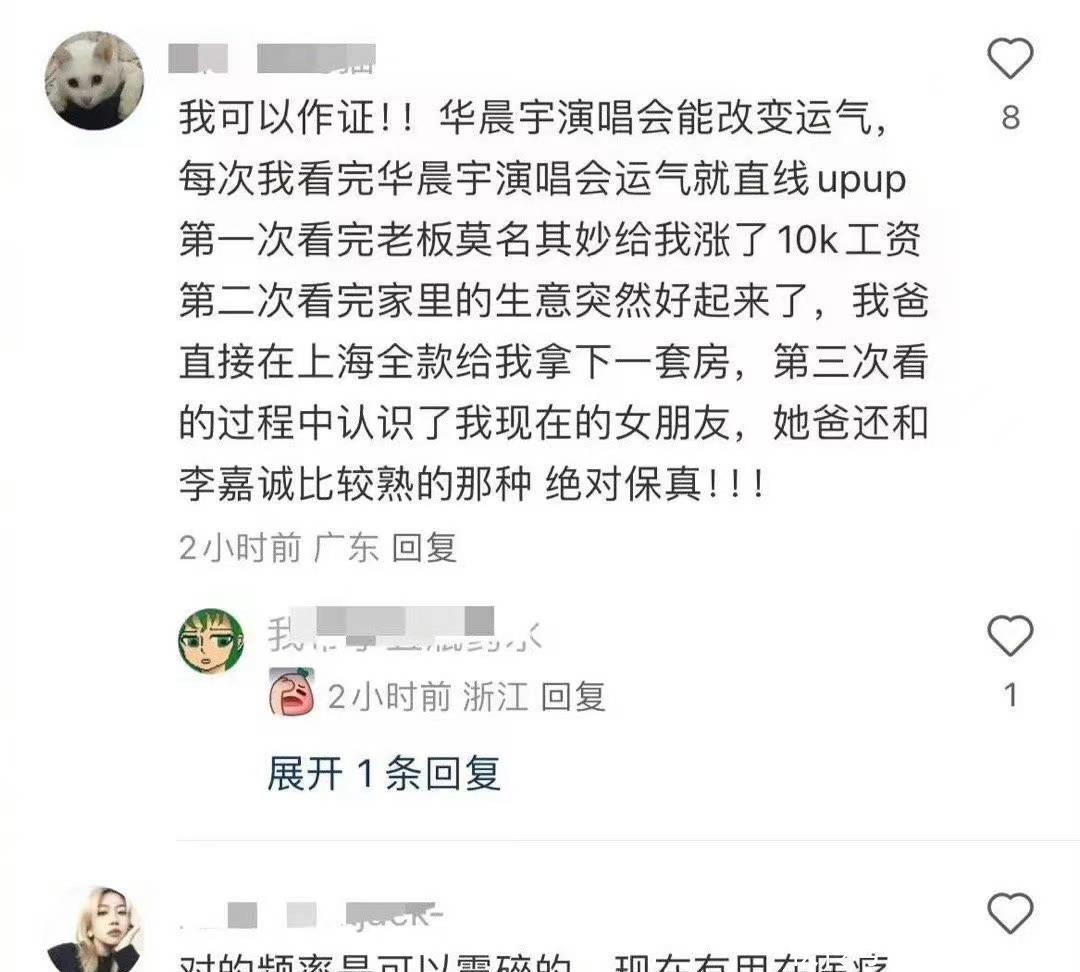The width and height of the screenshot is (1080, 972).
Task: Like the 华晨宇演唱会 comment with heart icon
Action: tap(1010, 59)
